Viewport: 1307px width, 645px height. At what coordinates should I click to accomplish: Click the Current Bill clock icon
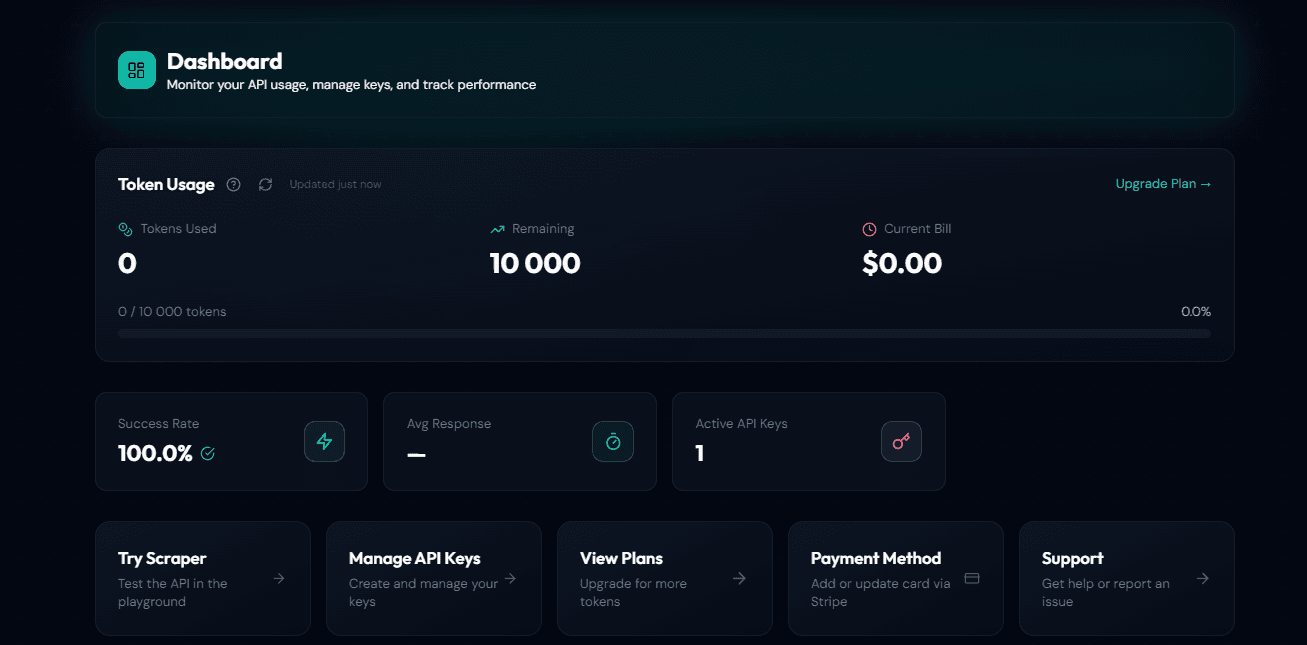(868, 228)
